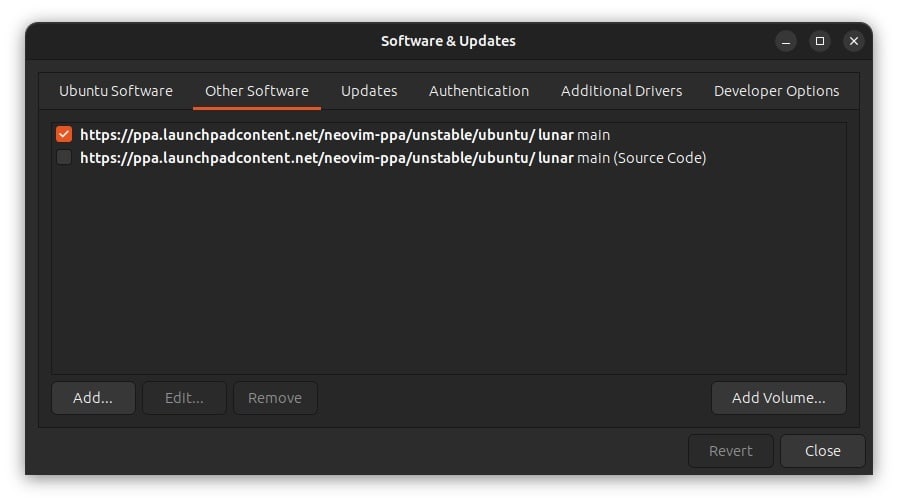Uncheck the neovim-ppa lunar main repository
Image resolution: width=898 pixels, height=503 pixels.
[64, 134]
